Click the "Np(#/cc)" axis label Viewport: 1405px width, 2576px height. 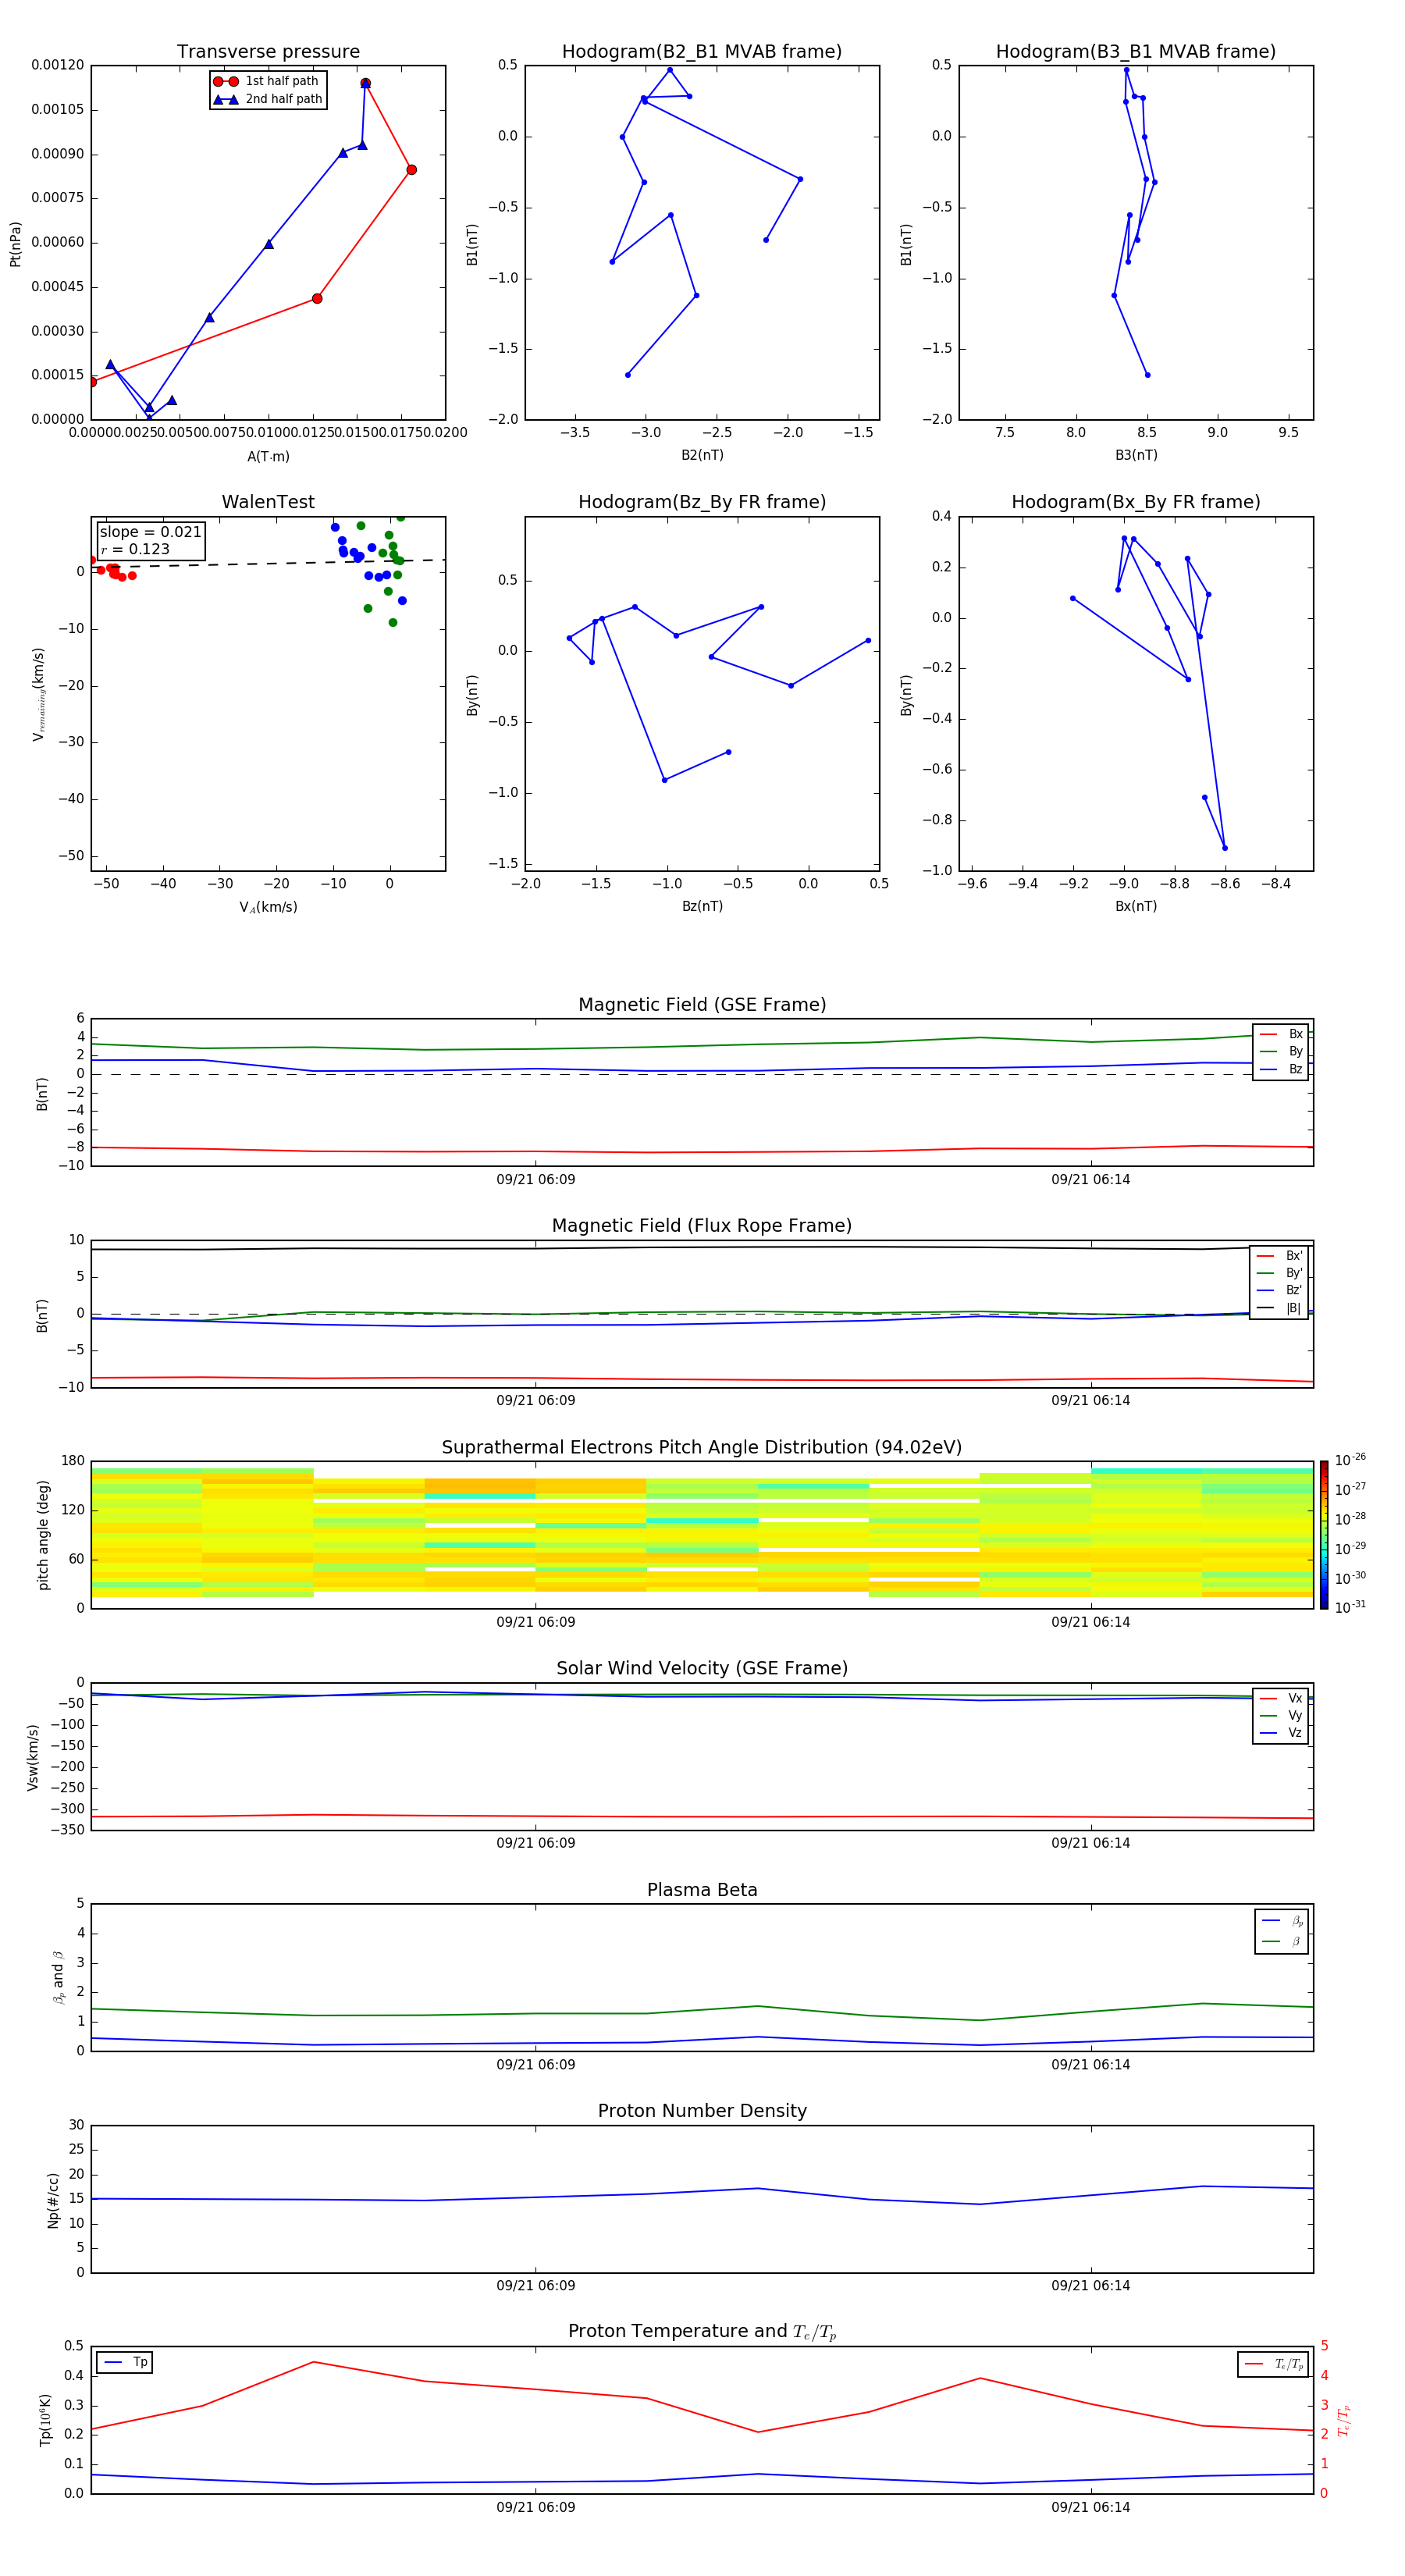pyautogui.click(x=53, y=2200)
